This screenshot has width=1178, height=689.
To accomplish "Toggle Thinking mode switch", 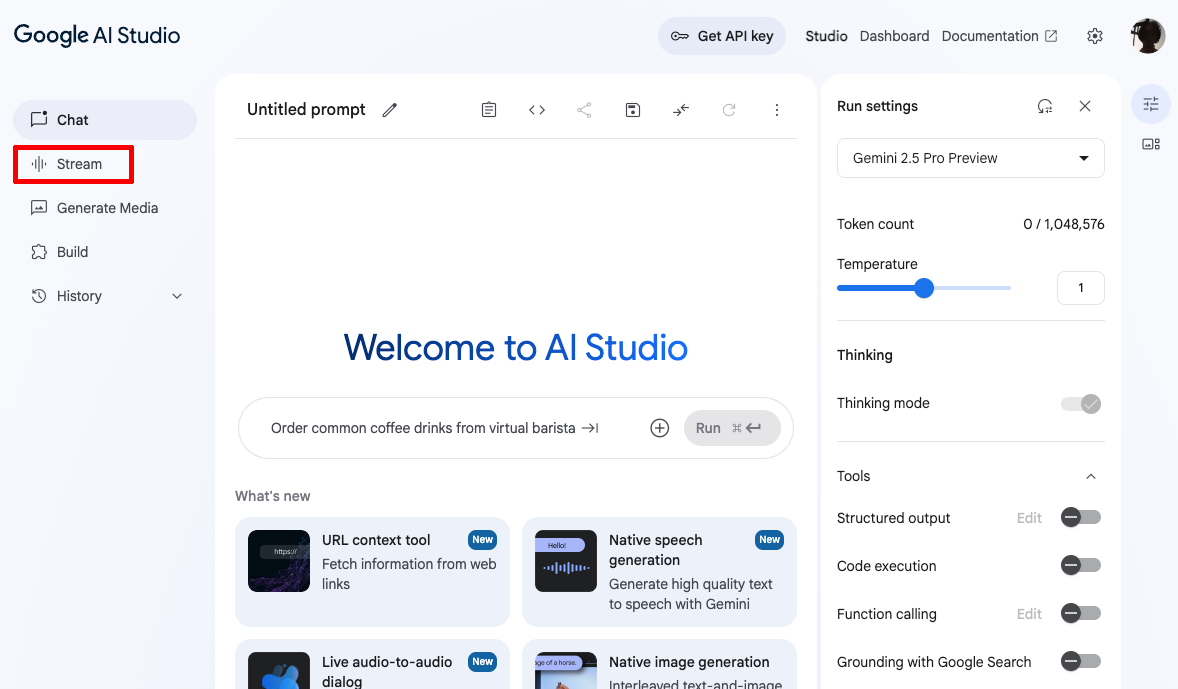I will [1081, 403].
